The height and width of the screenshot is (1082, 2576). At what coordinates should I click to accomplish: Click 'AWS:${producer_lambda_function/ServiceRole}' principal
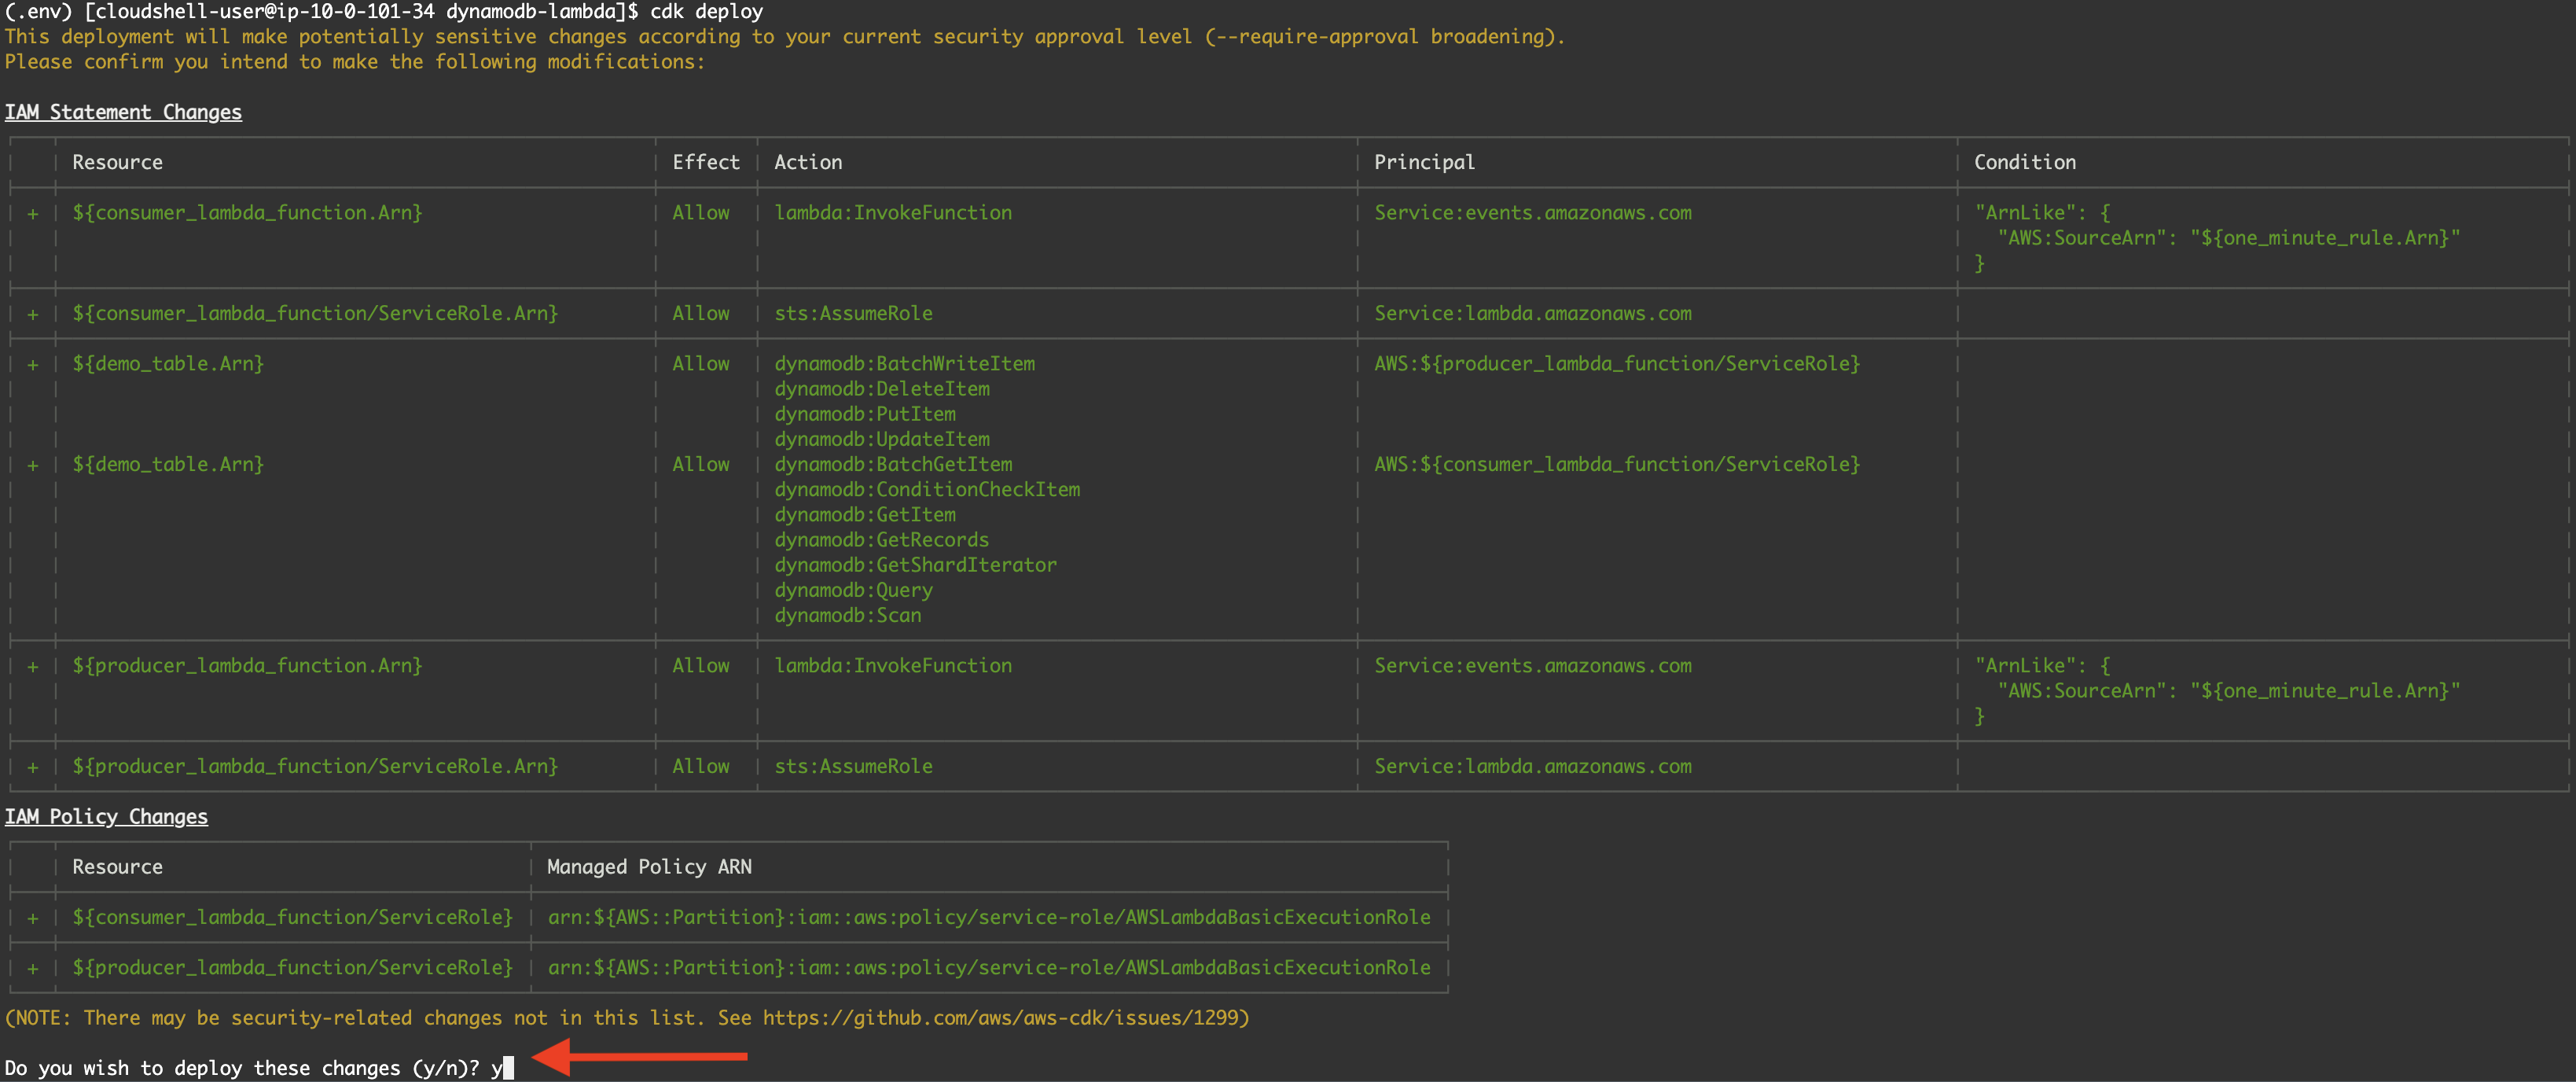click(1616, 364)
